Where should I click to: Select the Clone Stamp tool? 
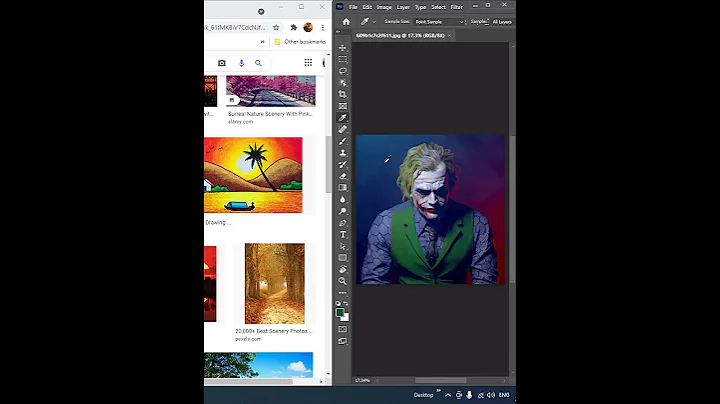pyautogui.click(x=343, y=152)
